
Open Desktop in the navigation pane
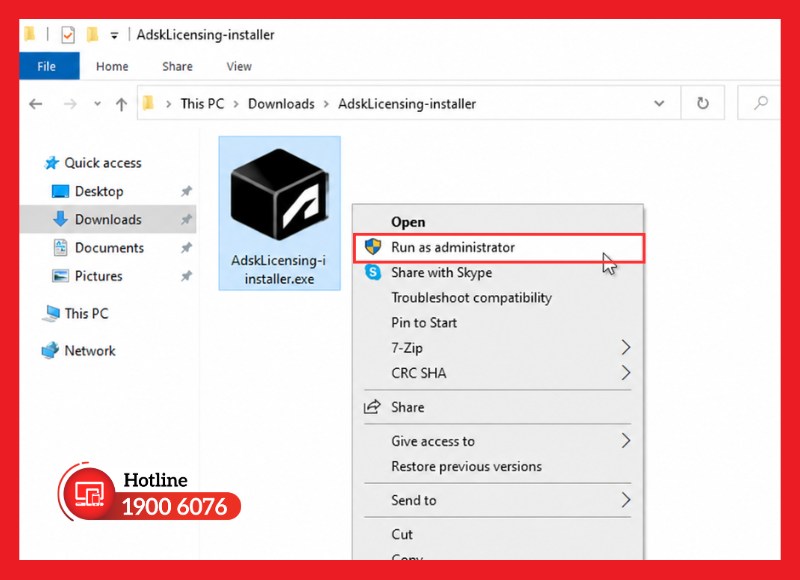pyautogui.click(x=98, y=191)
